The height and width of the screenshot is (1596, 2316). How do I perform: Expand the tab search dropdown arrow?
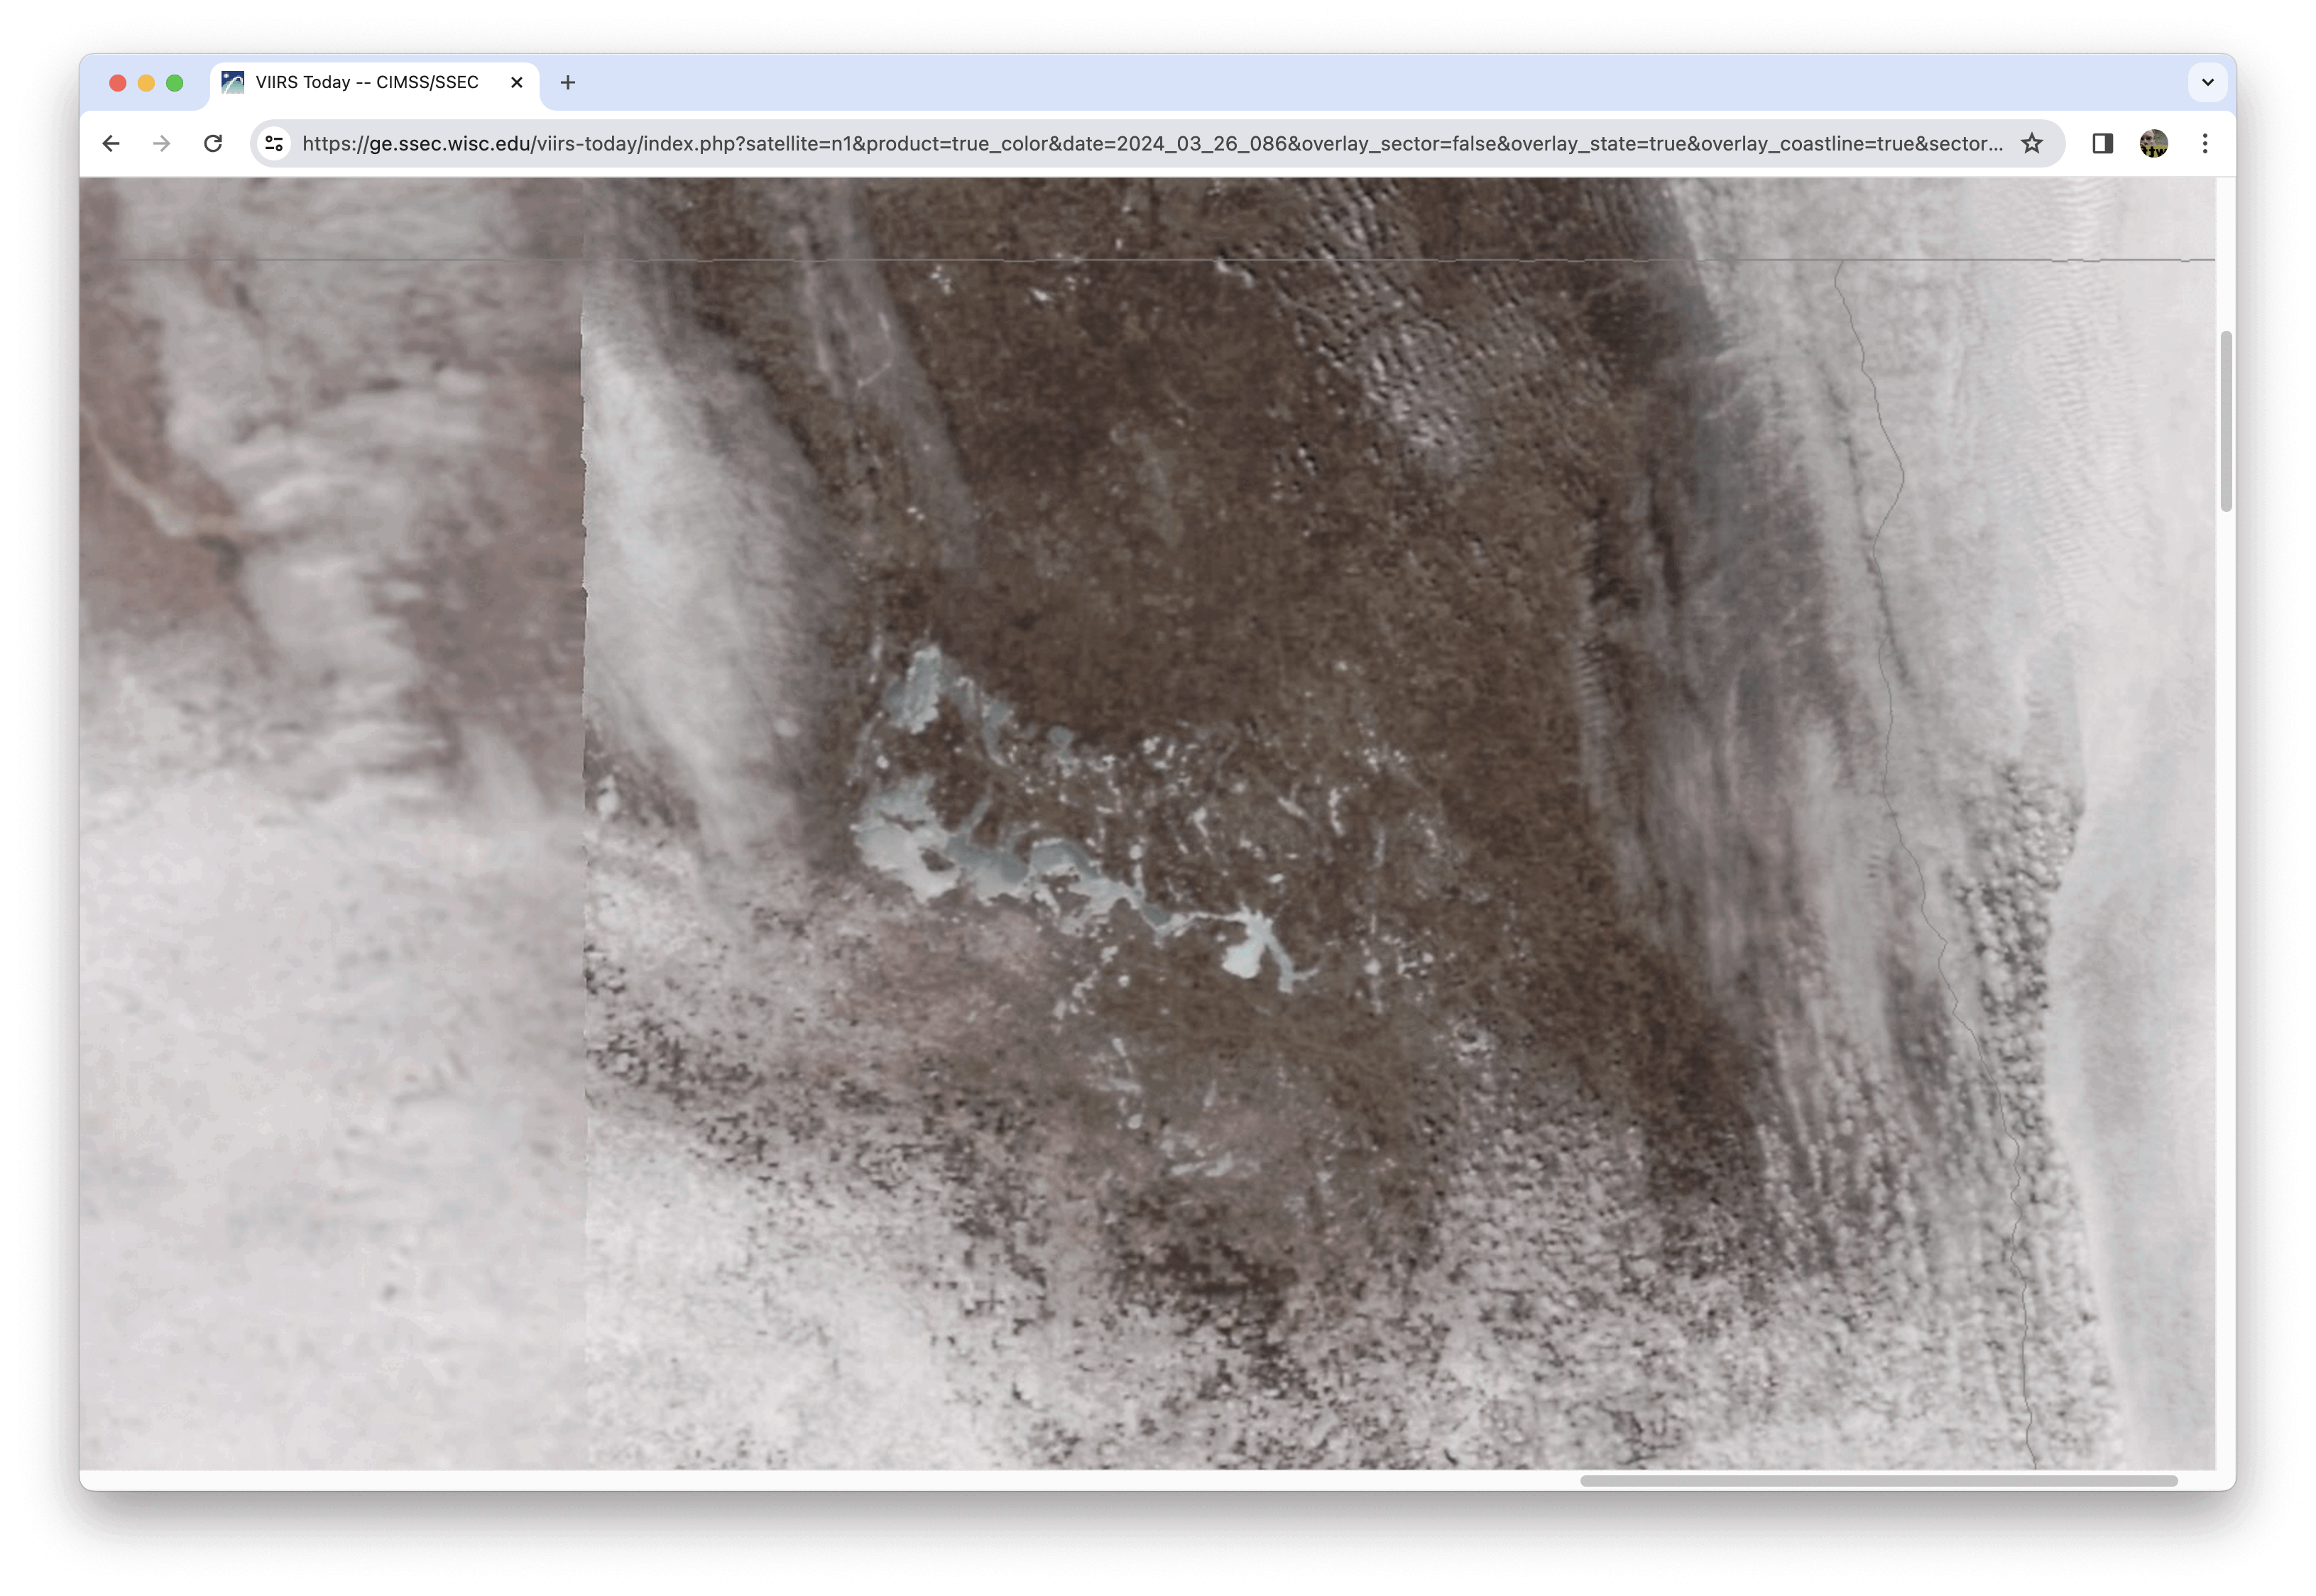2207,82
